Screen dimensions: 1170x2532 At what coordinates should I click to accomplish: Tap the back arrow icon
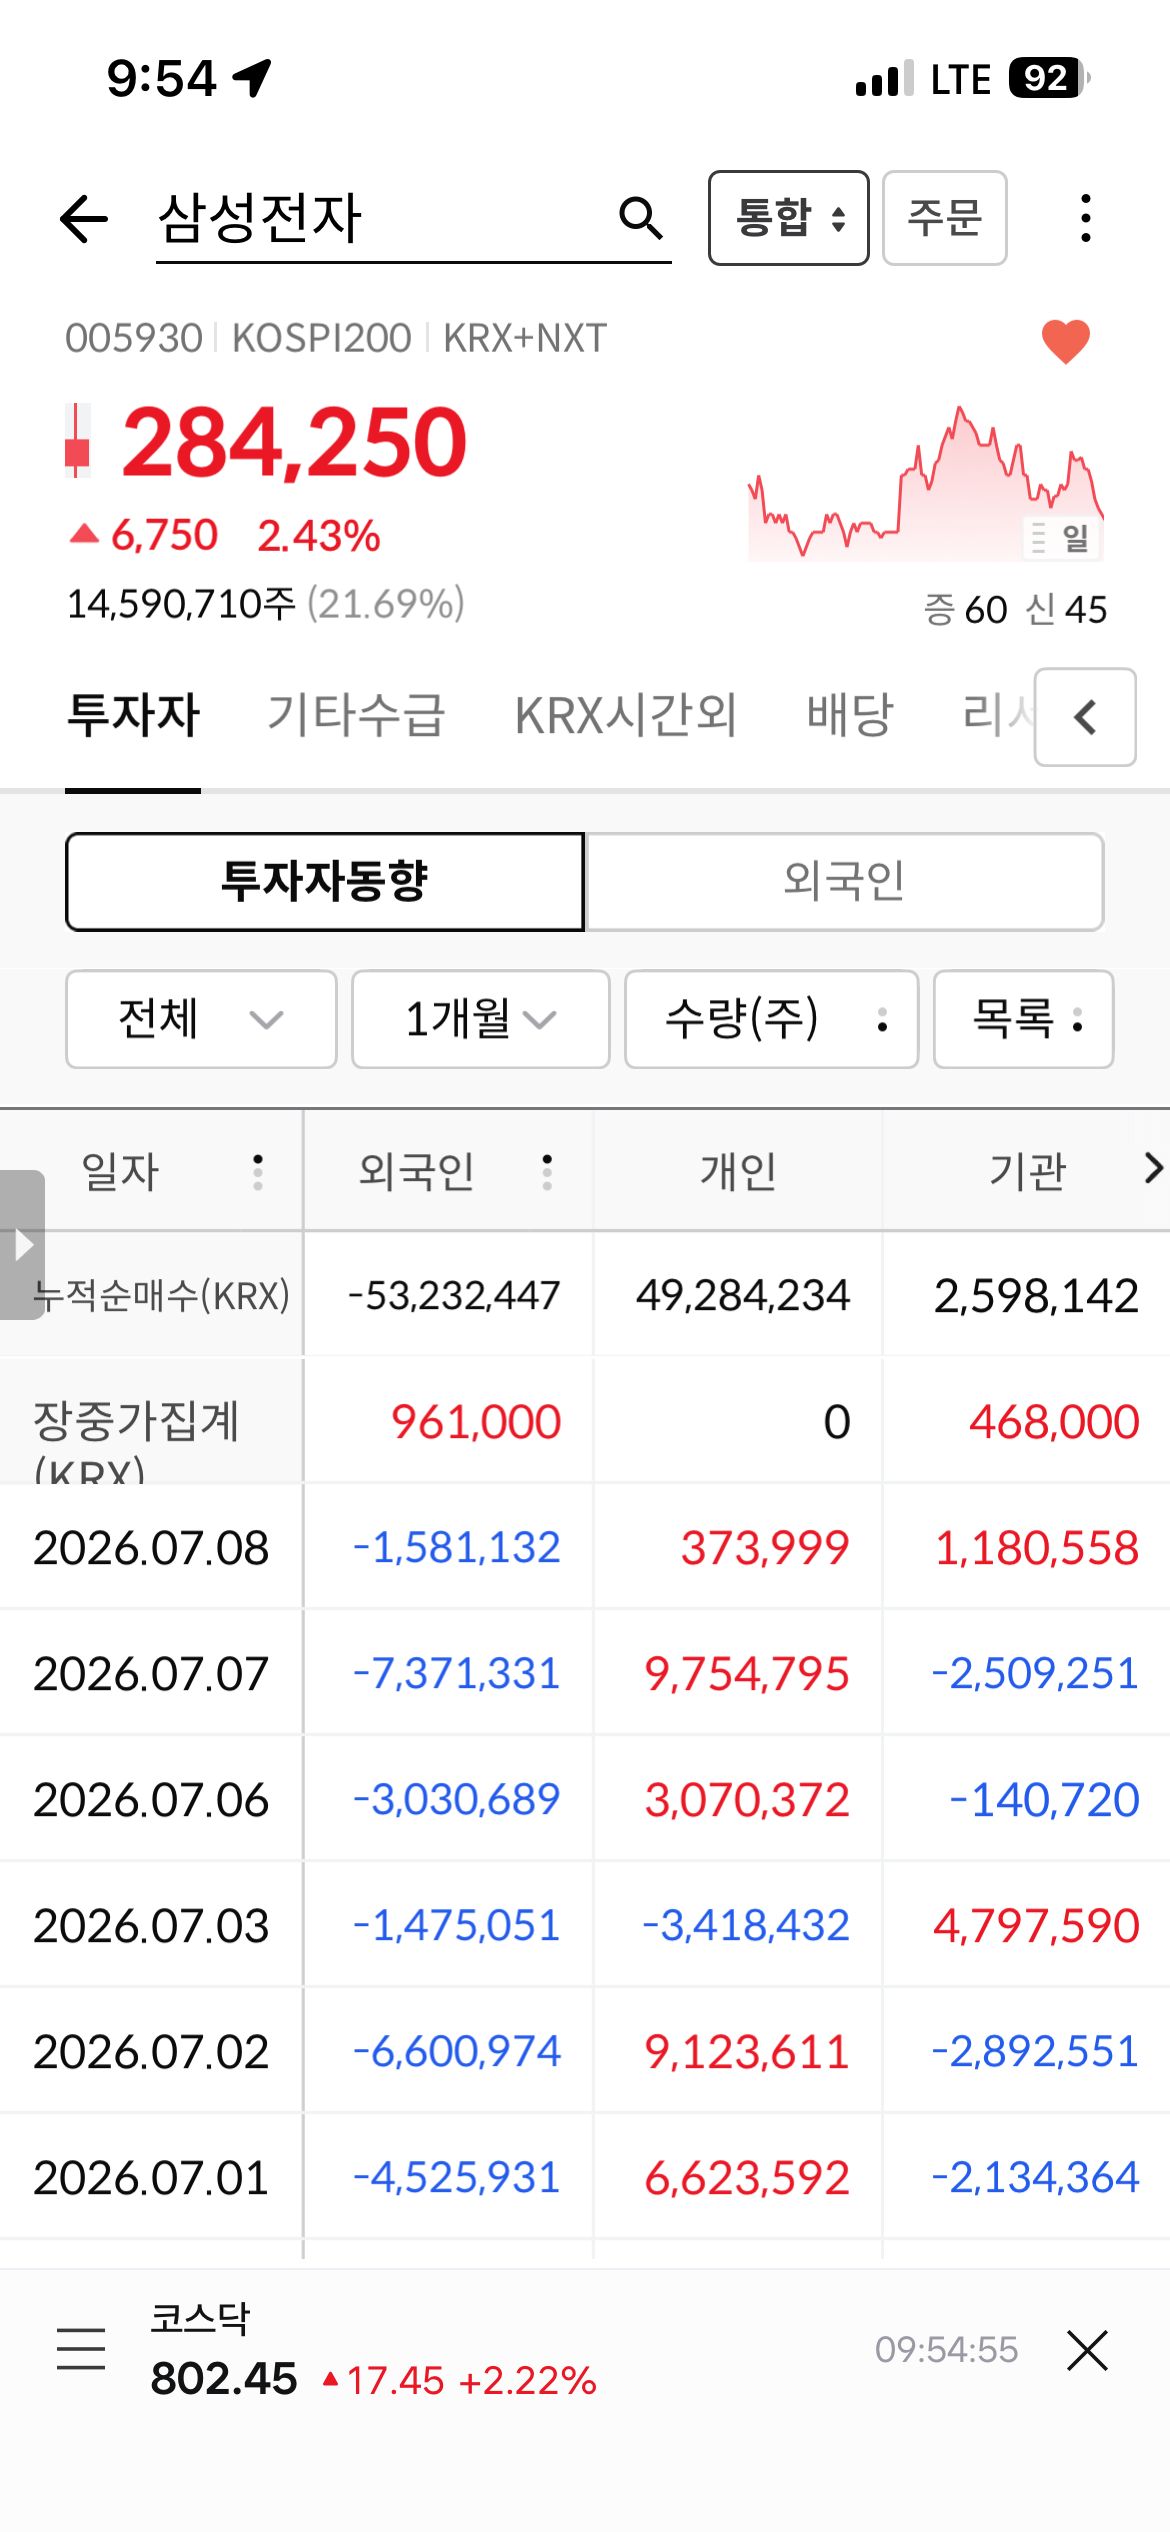tap(84, 219)
